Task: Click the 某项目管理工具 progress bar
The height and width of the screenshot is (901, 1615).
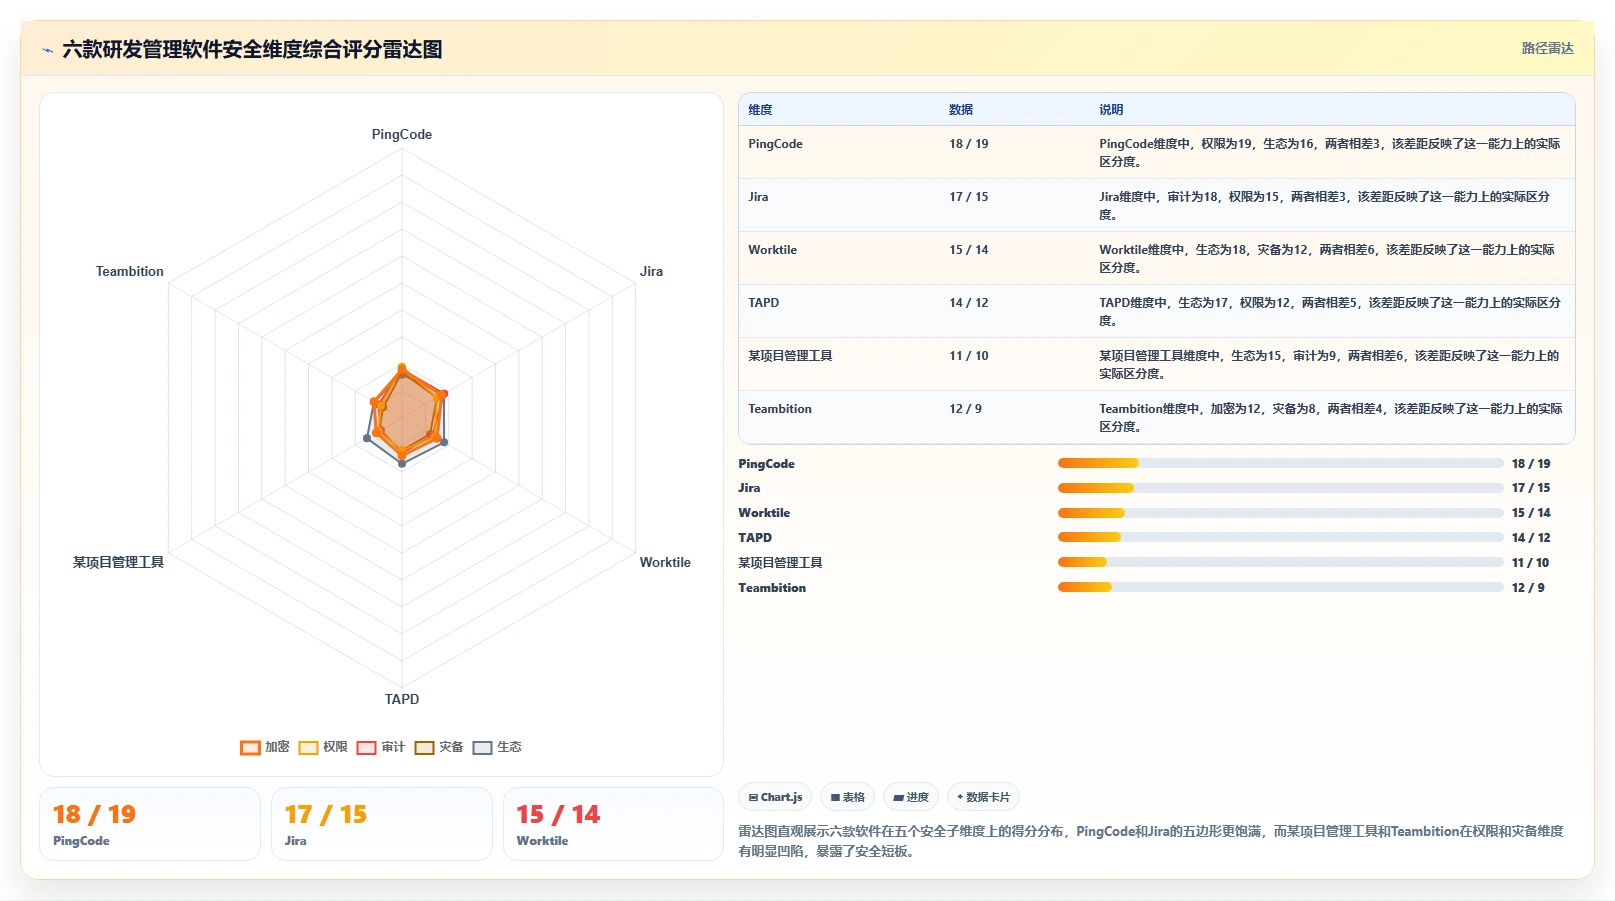Action: 1280,562
